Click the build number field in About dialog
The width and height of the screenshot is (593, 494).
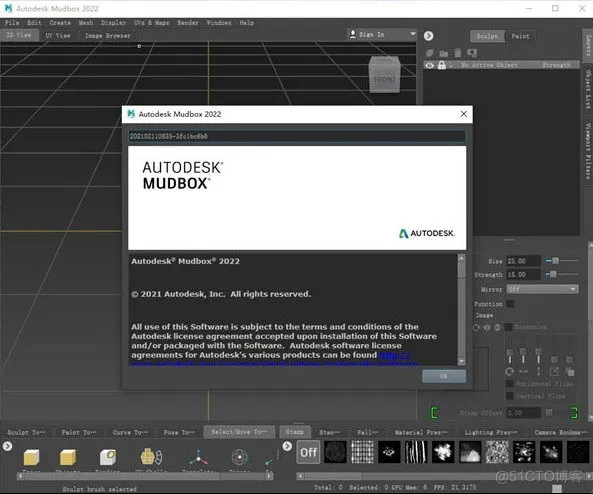click(297, 136)
